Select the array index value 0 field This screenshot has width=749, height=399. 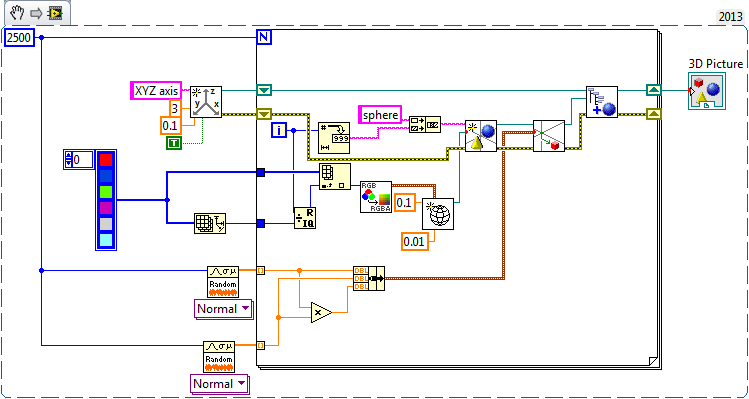point(83,160)
